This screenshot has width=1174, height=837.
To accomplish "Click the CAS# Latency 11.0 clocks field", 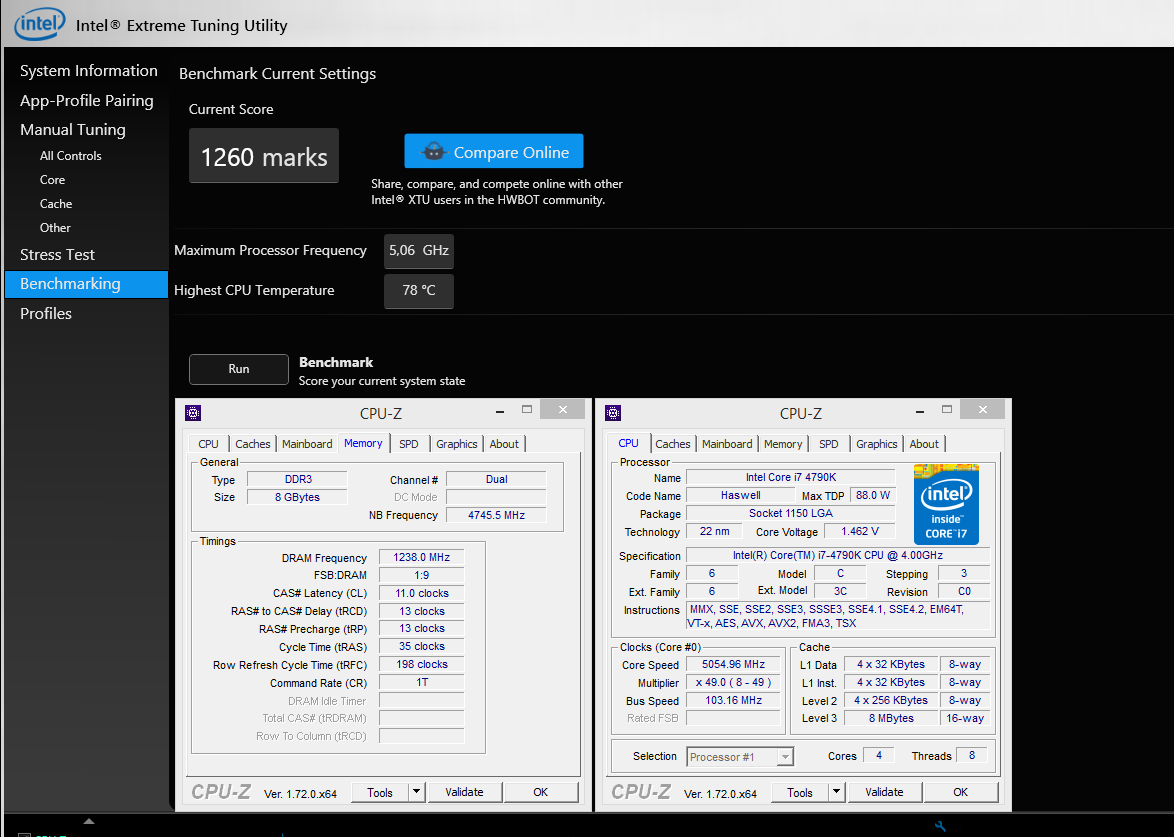I will click(x=422, y=593).
